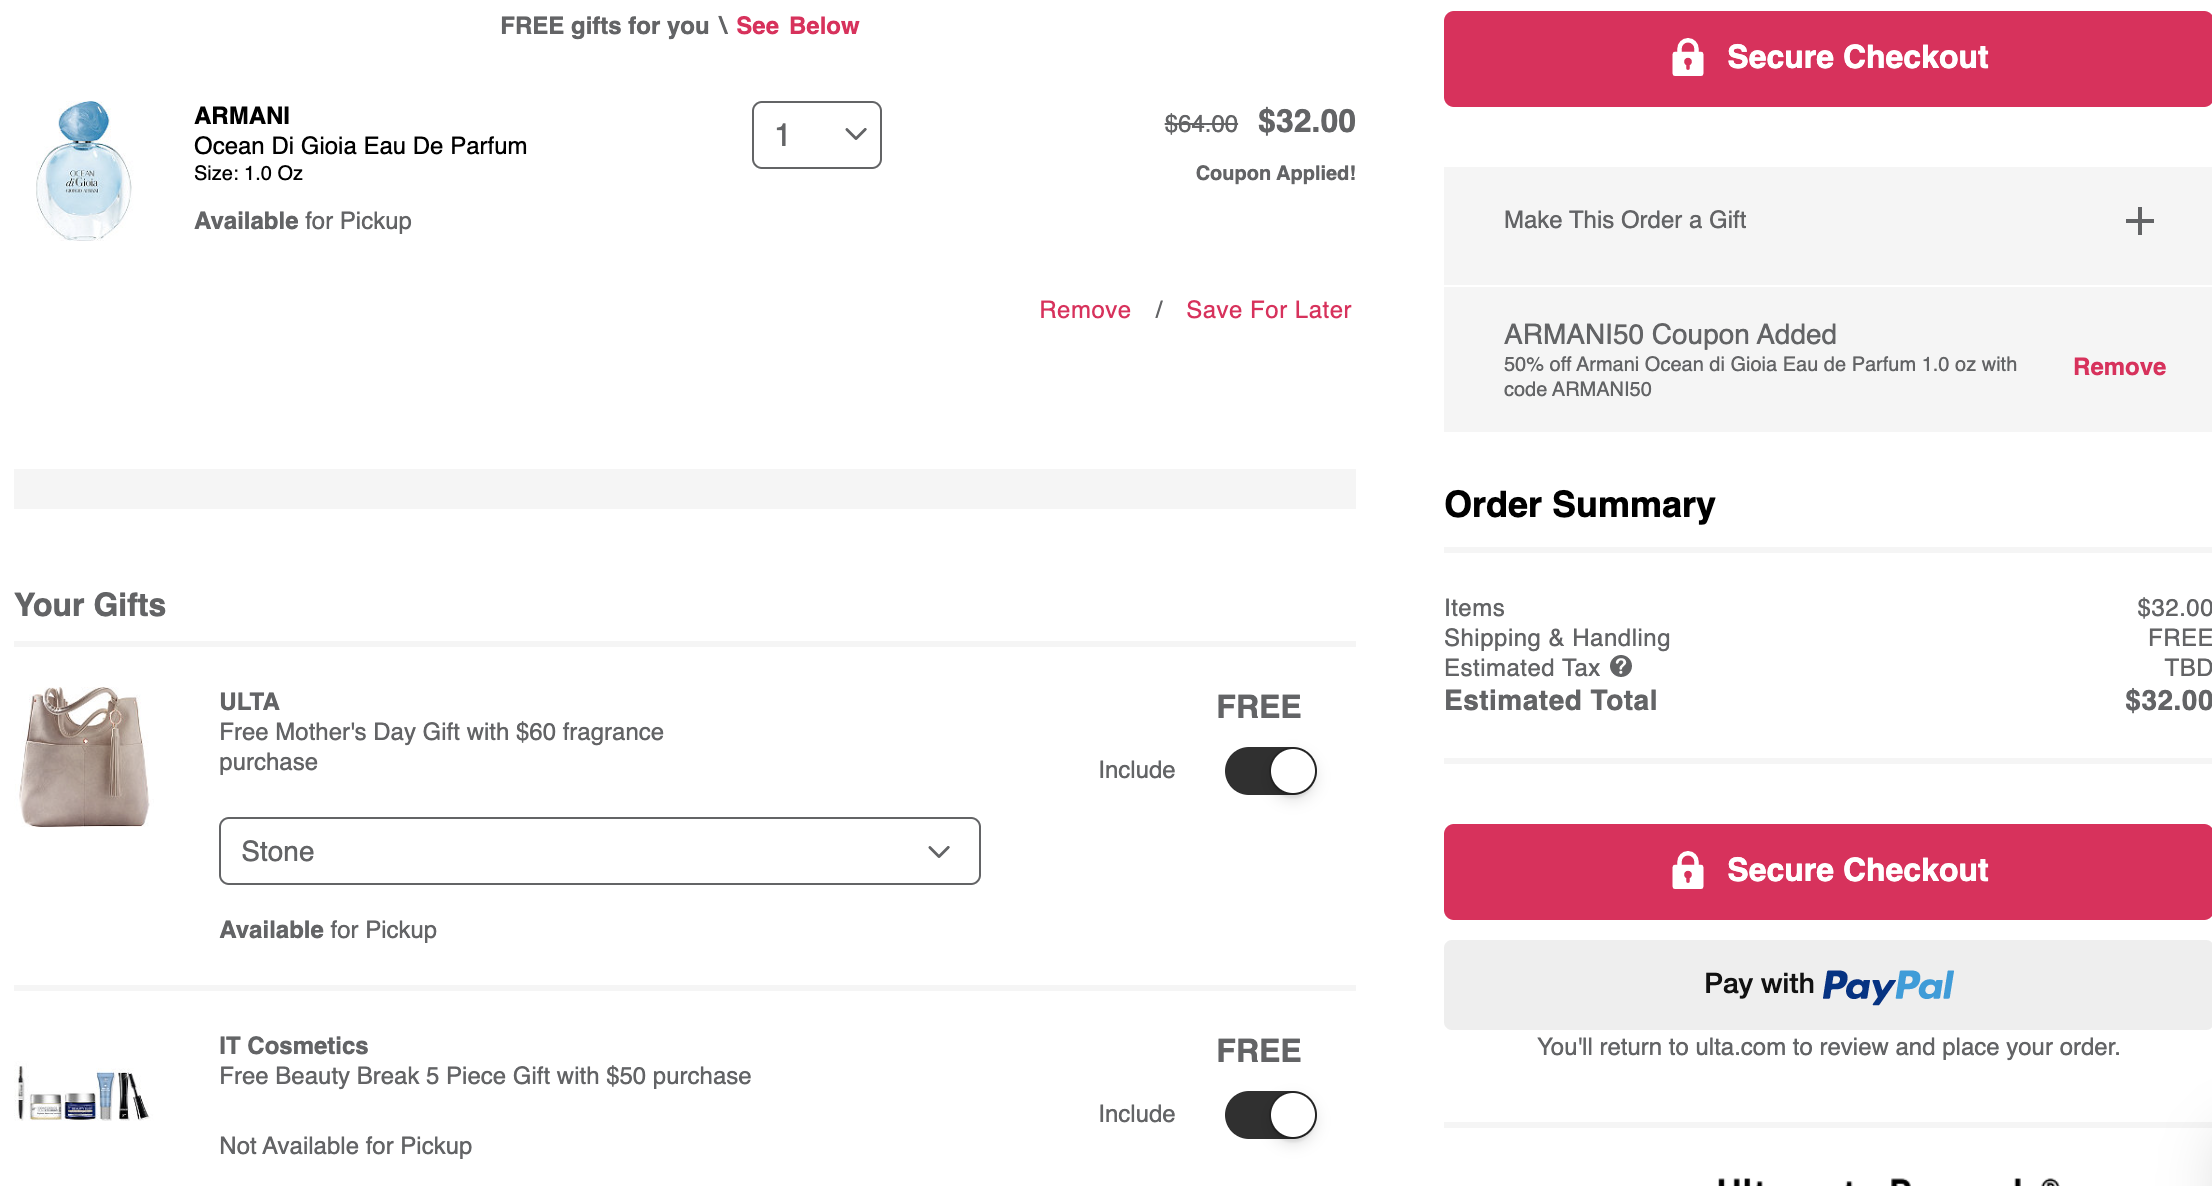Click the plus icon for Make This Order a Gift
The image size is (2212, 1186).
2139,221
